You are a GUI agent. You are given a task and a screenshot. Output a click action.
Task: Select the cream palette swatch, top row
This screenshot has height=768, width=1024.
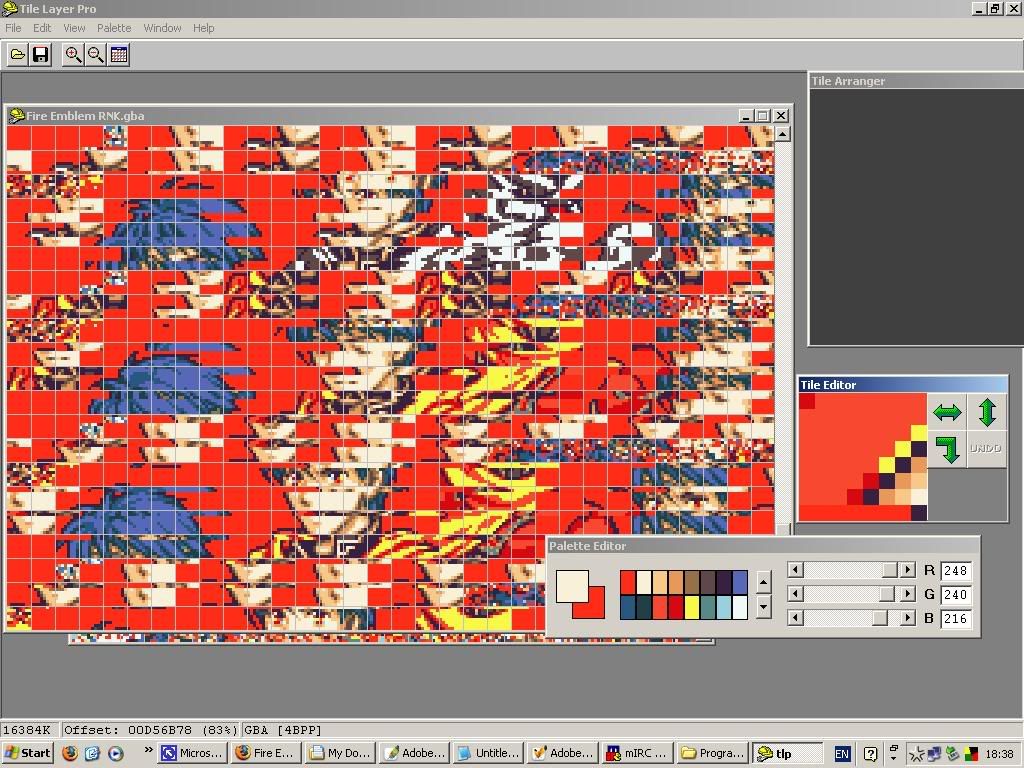tap(644, 583)
